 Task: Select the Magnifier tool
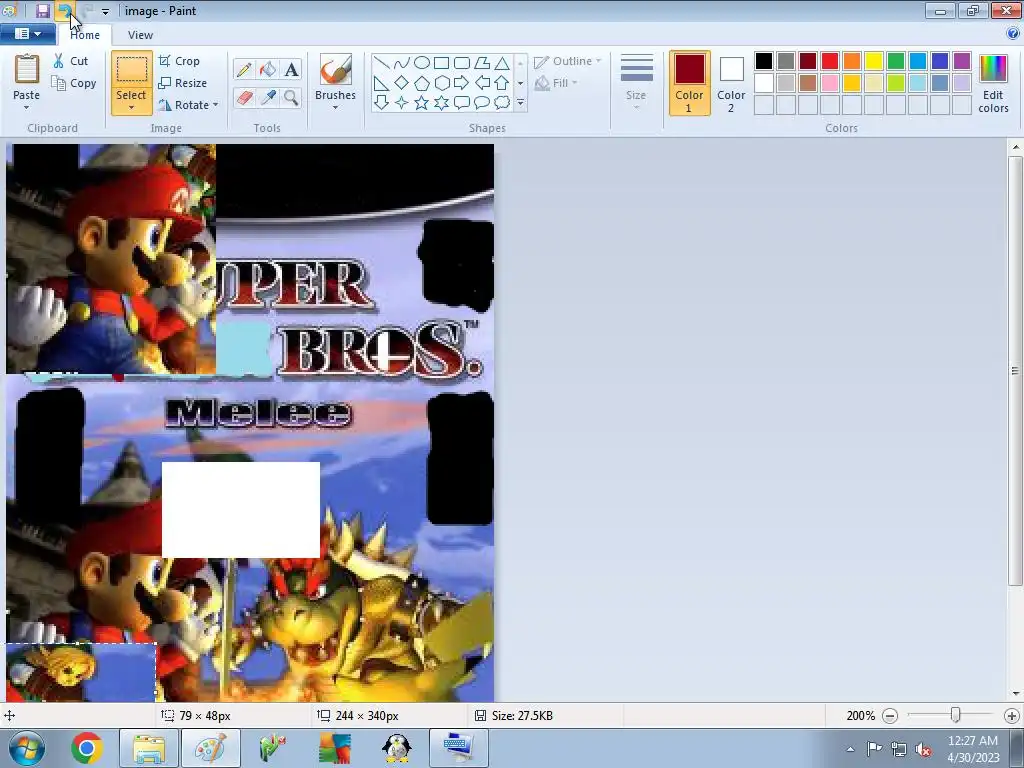[291, 98]
